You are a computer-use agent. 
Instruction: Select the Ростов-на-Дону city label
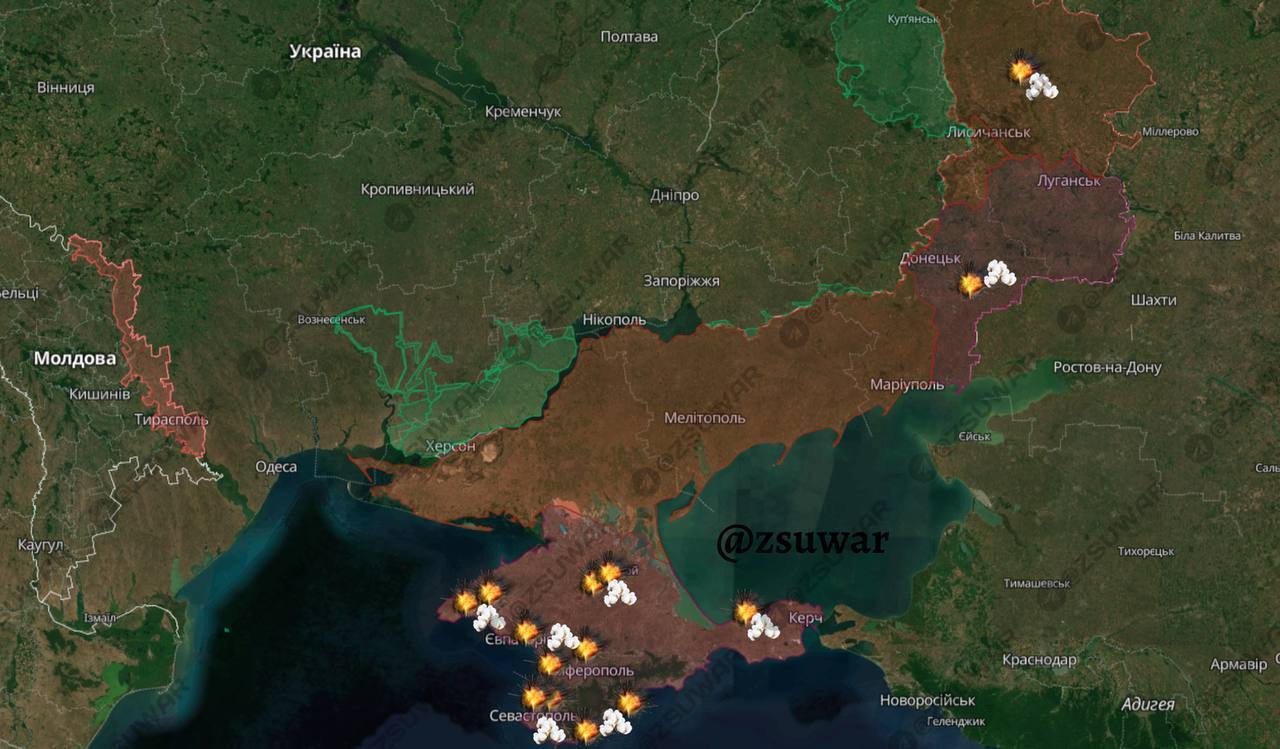1107,367
